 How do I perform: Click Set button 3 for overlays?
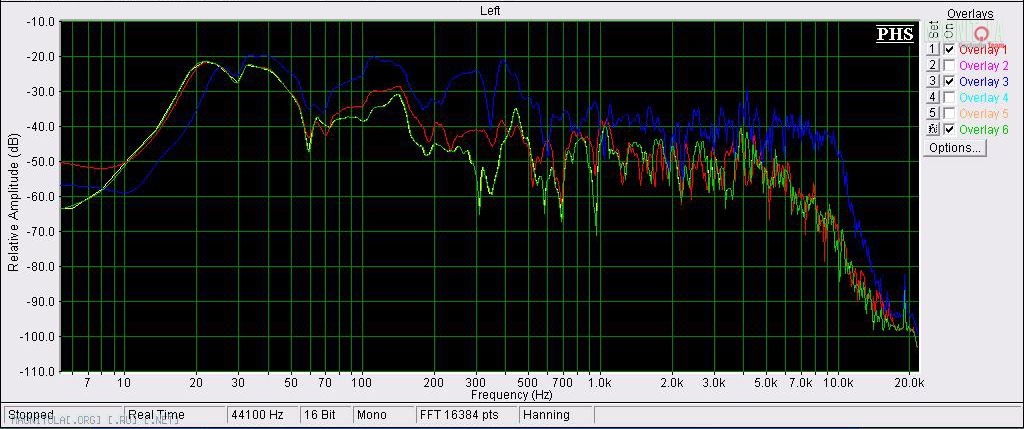click(933, 82)
